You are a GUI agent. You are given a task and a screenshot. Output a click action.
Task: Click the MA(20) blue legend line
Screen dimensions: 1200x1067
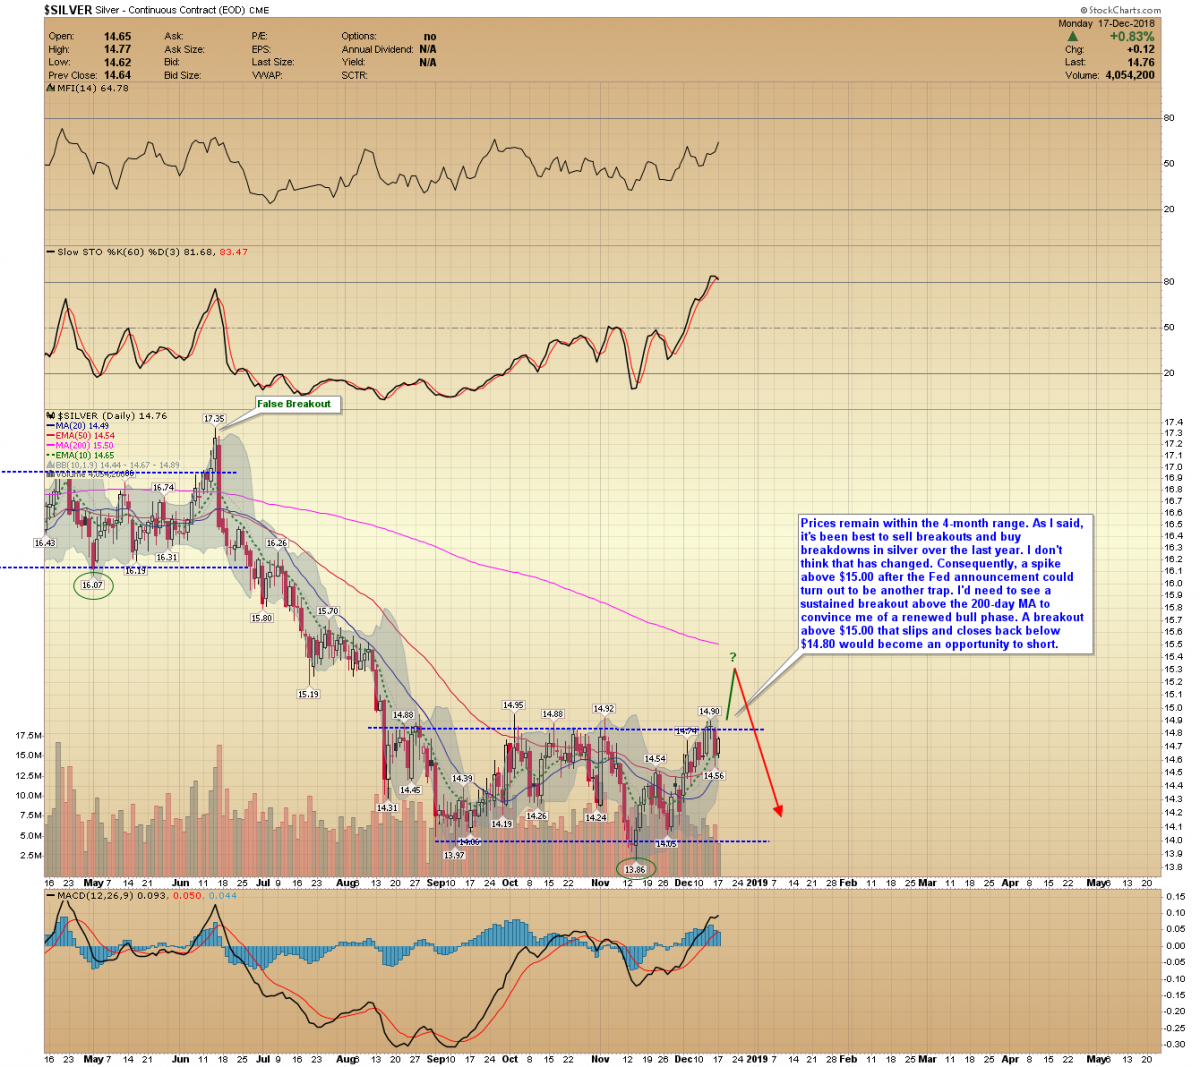point(50,426)
